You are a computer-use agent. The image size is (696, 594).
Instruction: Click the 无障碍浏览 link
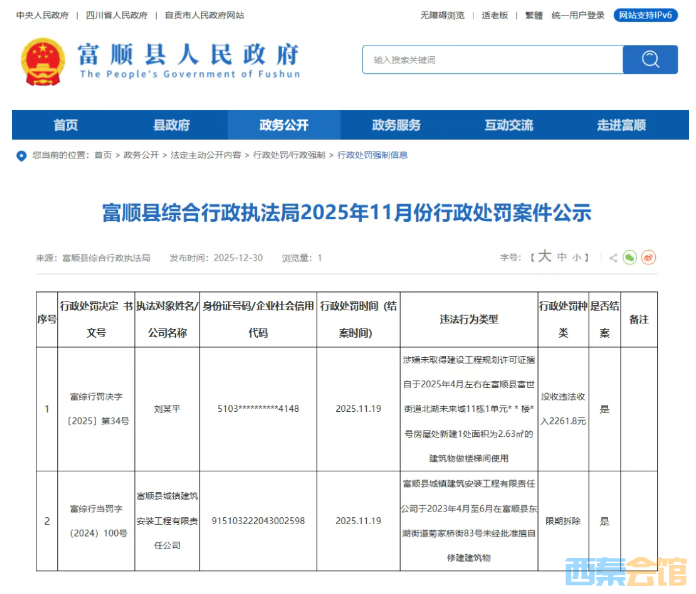442,15
